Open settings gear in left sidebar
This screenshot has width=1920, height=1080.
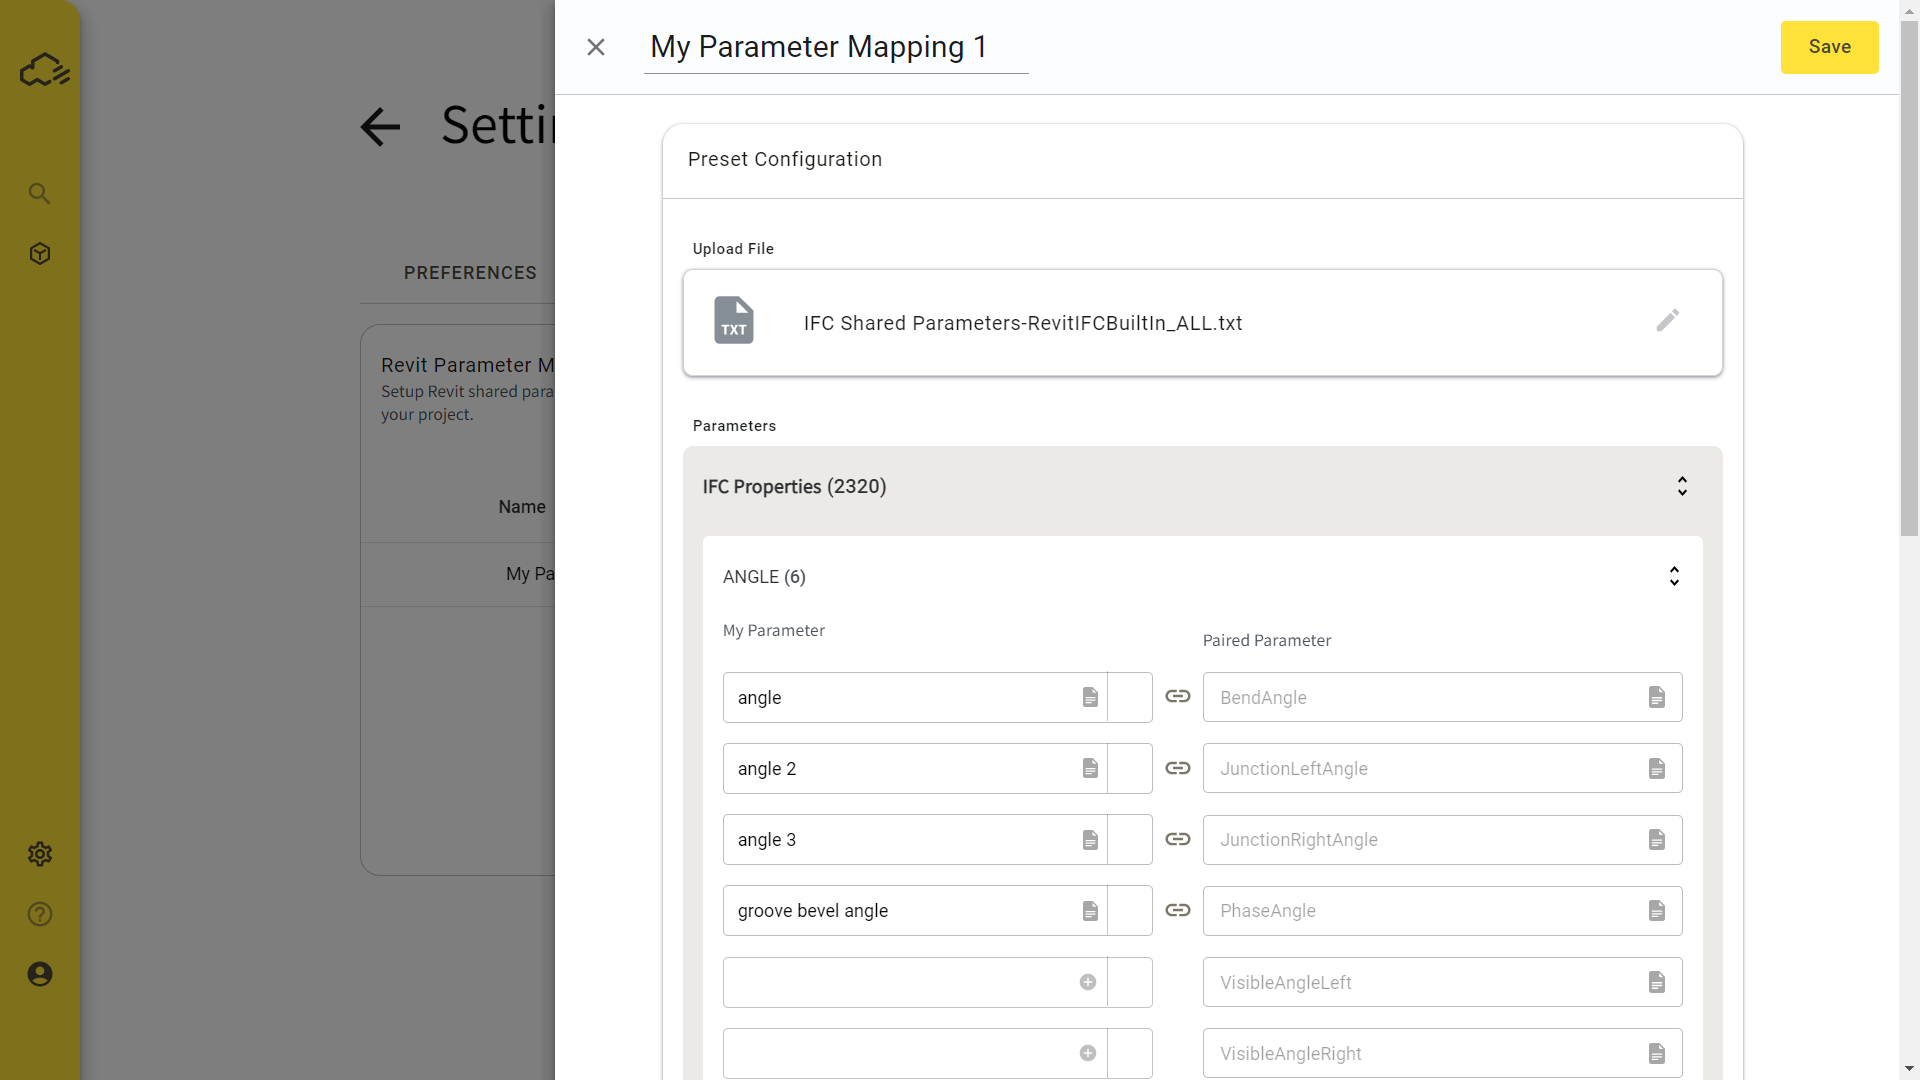coord(40,854)
